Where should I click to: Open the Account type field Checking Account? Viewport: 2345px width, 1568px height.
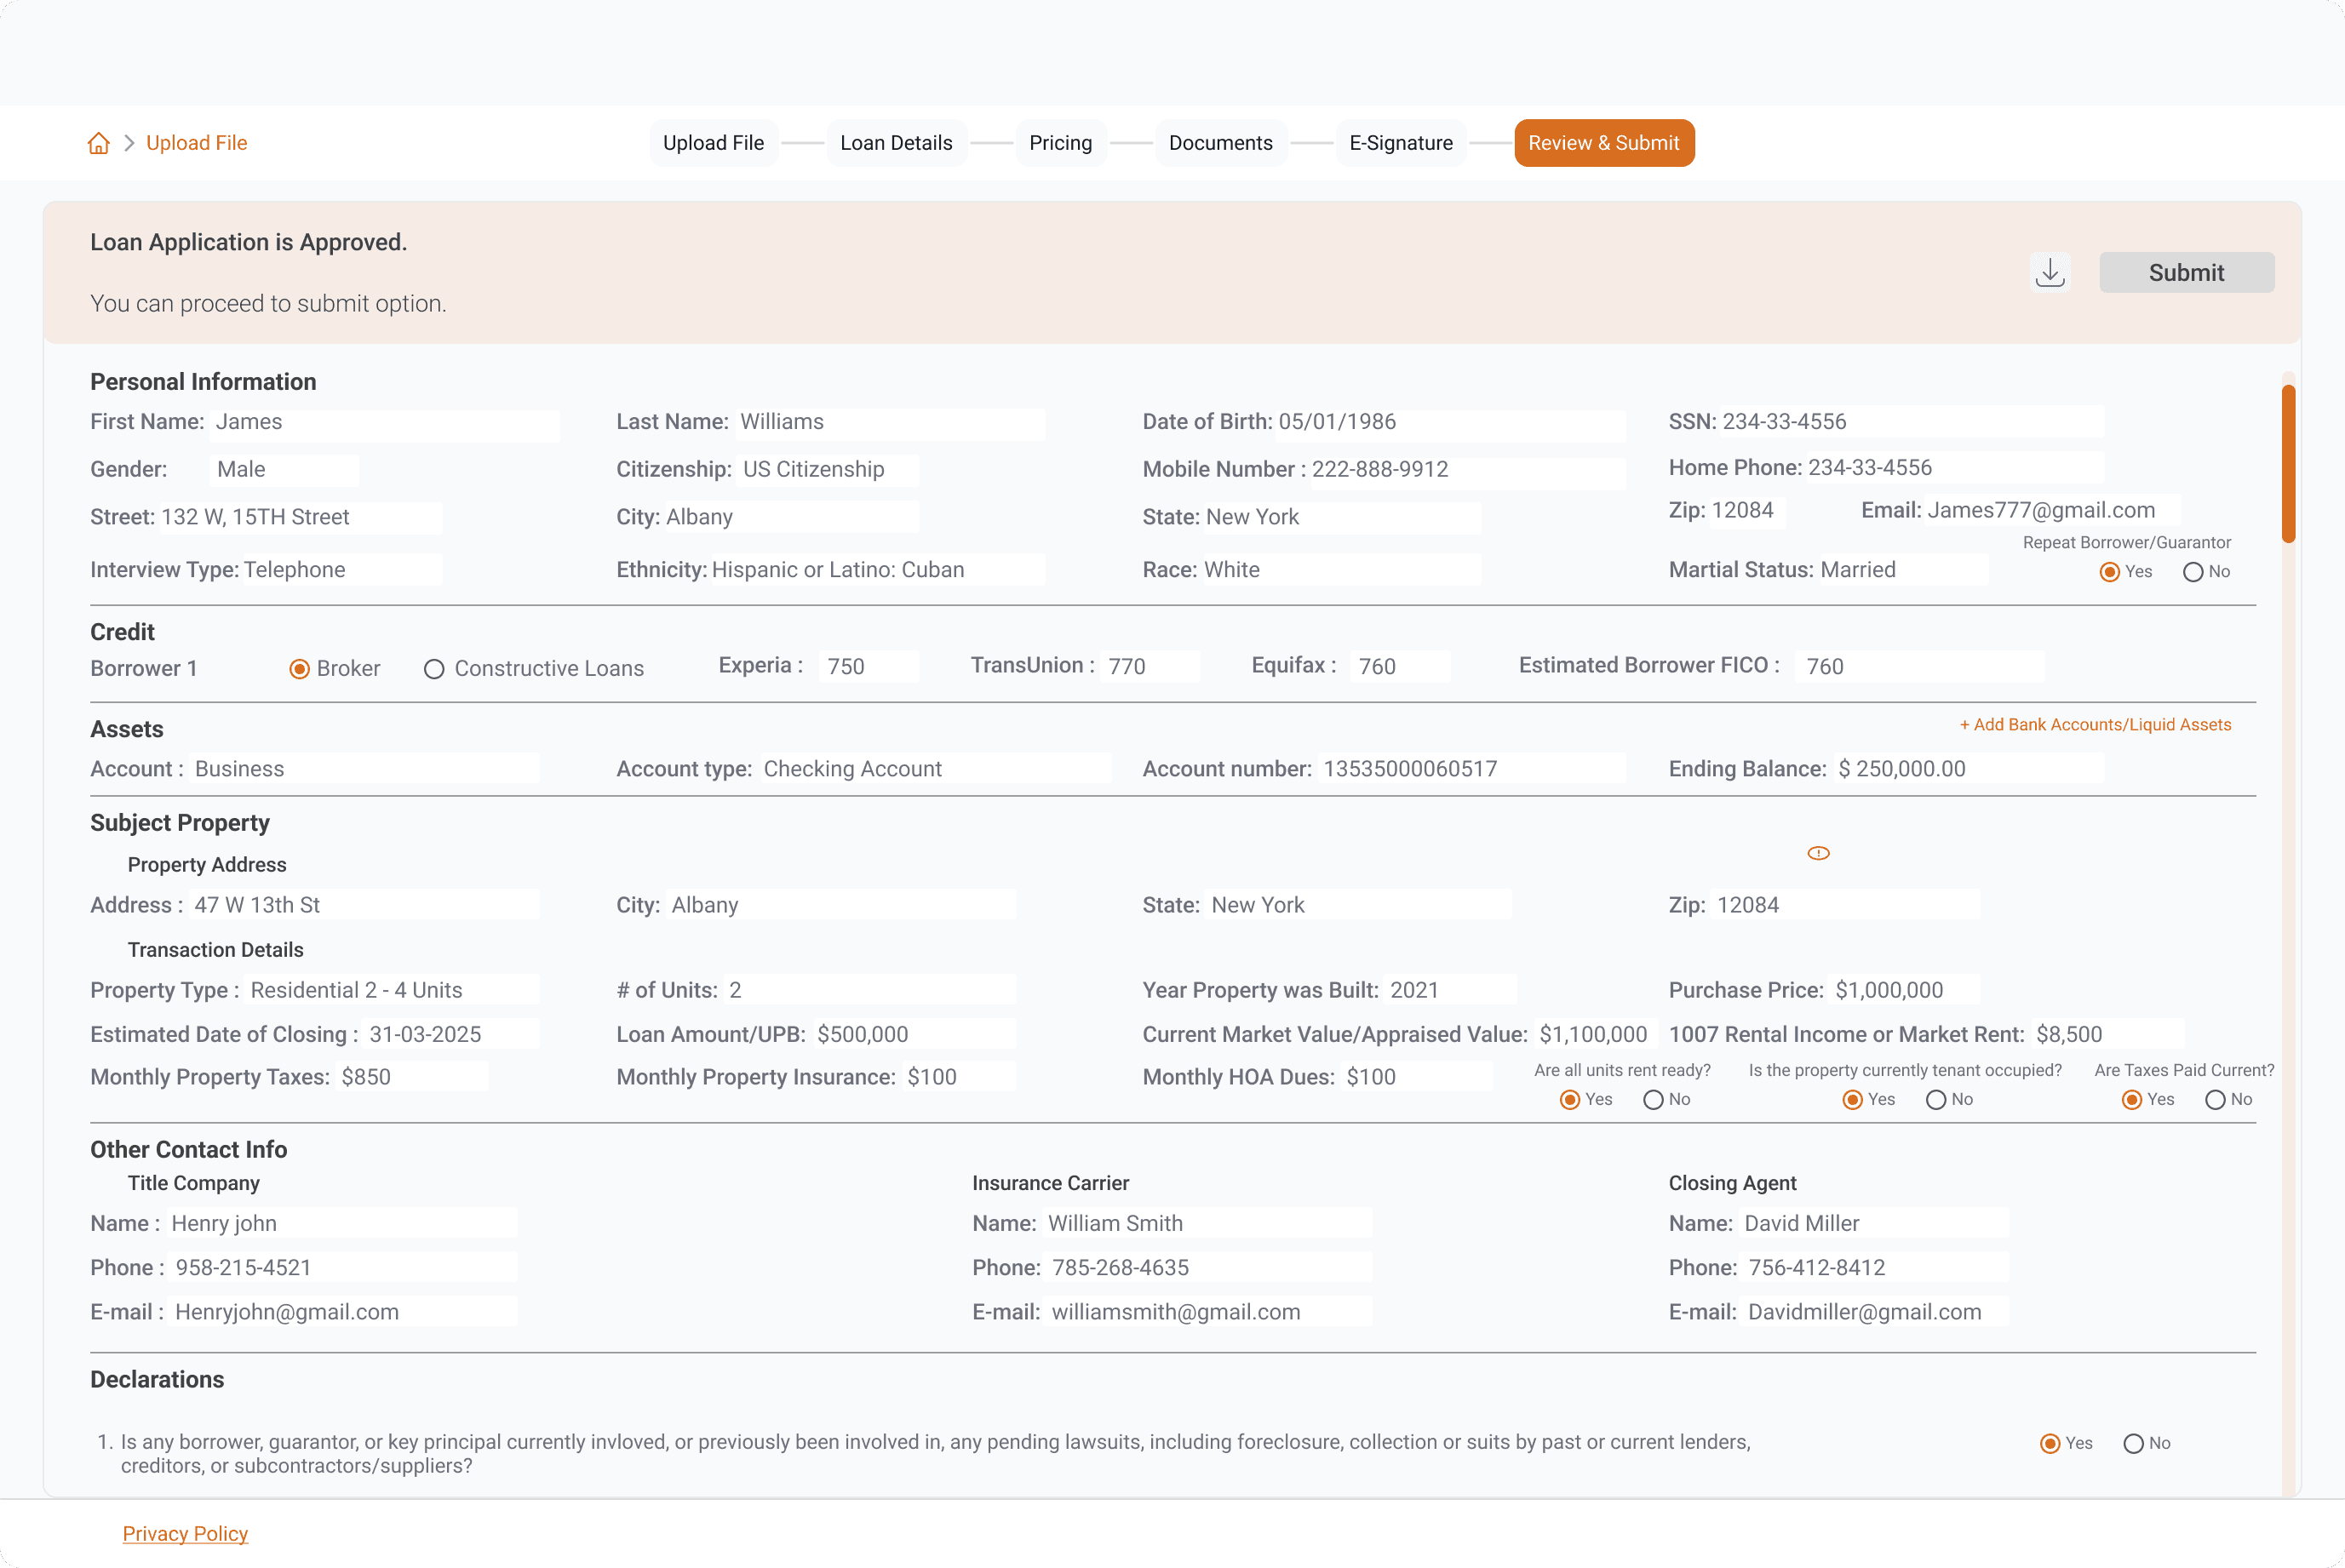coord(935,769)
